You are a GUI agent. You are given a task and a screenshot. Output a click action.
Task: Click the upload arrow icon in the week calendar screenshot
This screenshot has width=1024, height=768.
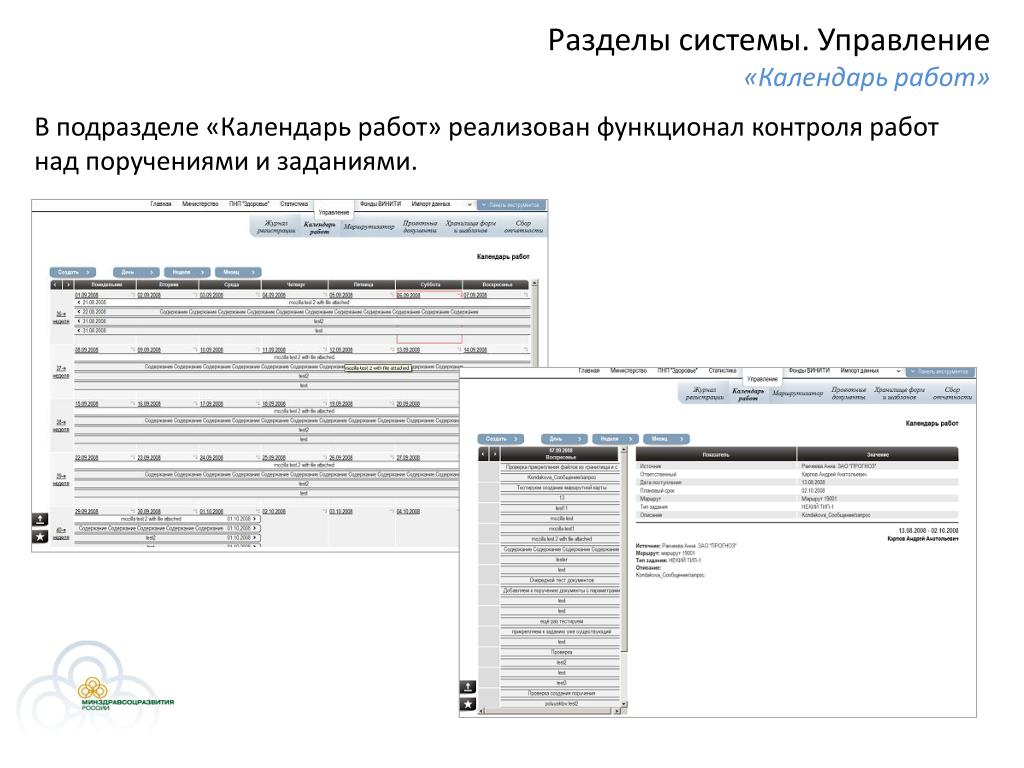tap(40, 520)
